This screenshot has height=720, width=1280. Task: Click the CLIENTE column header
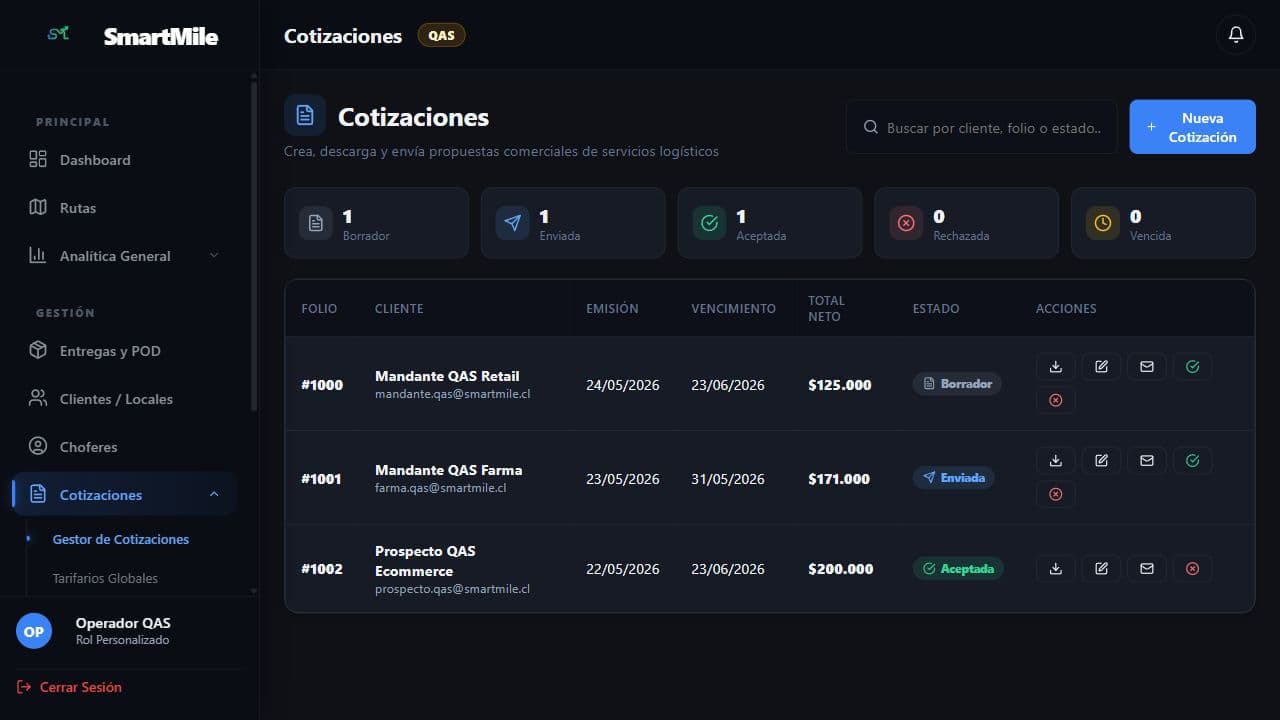tap(399, 309)
